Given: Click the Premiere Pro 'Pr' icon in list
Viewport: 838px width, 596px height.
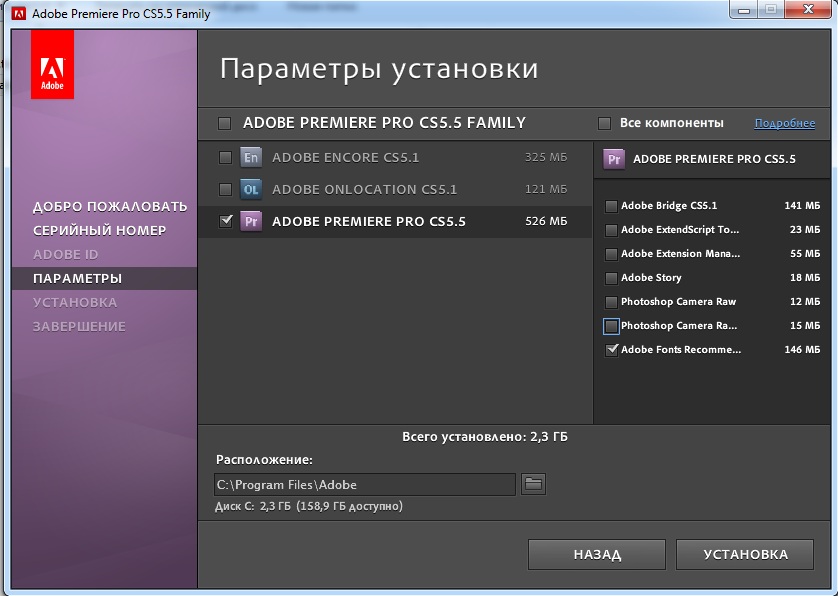Looking at the screenshot, I should click(x=251, y=221).
